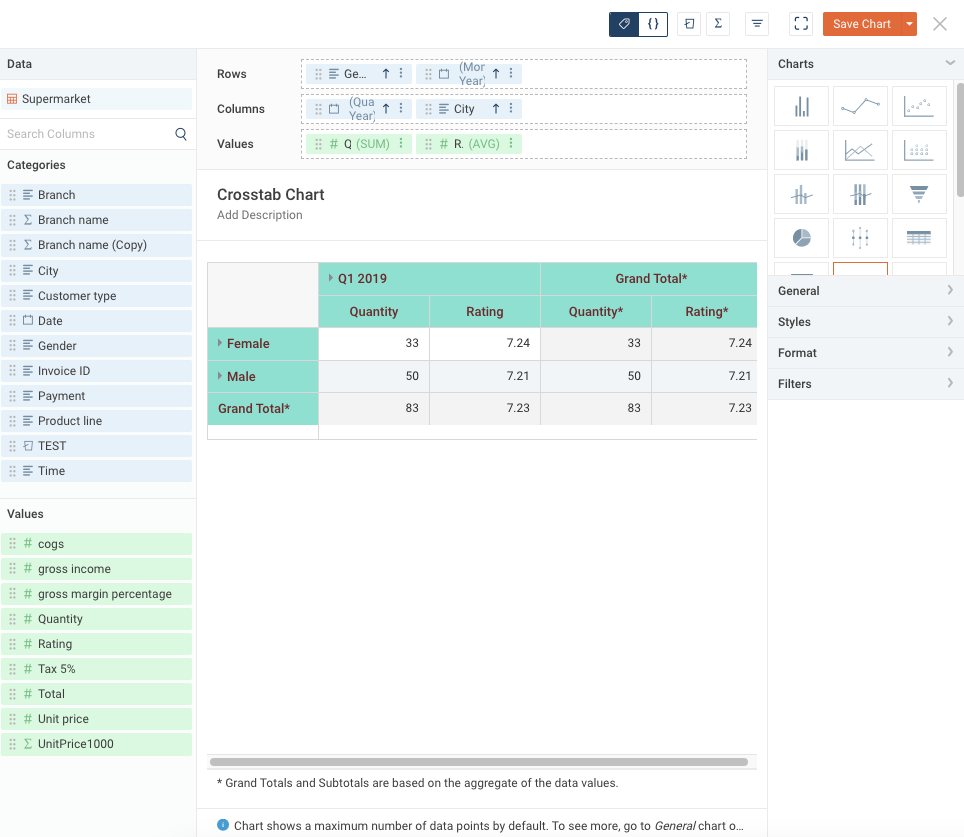Open the Filters section
This screenshot has height=837, width=964.
(866, 384)
